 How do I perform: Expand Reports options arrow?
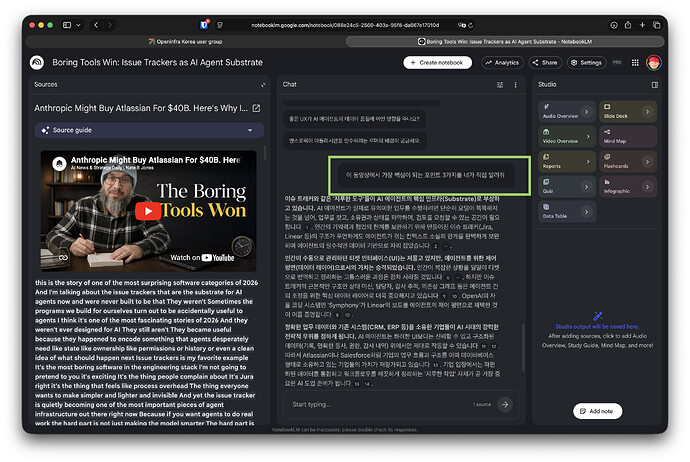[x=588, y=162]
